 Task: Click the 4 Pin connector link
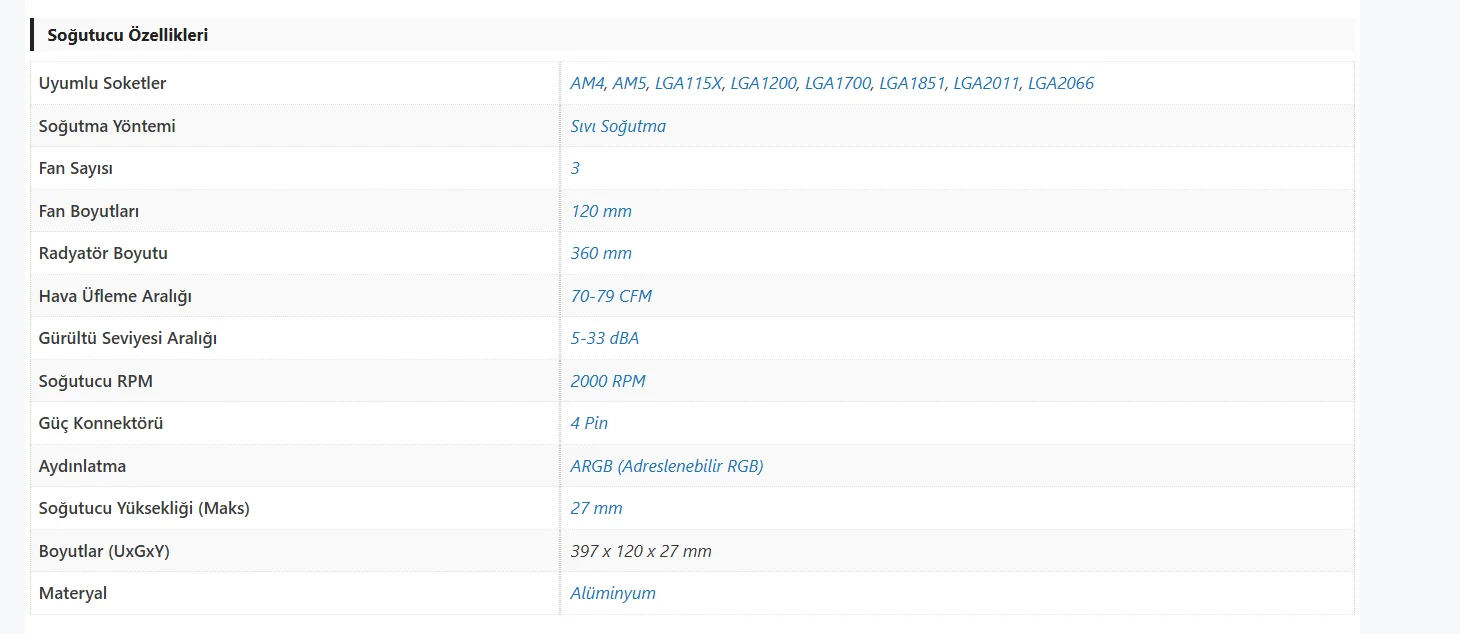point(589,423)
